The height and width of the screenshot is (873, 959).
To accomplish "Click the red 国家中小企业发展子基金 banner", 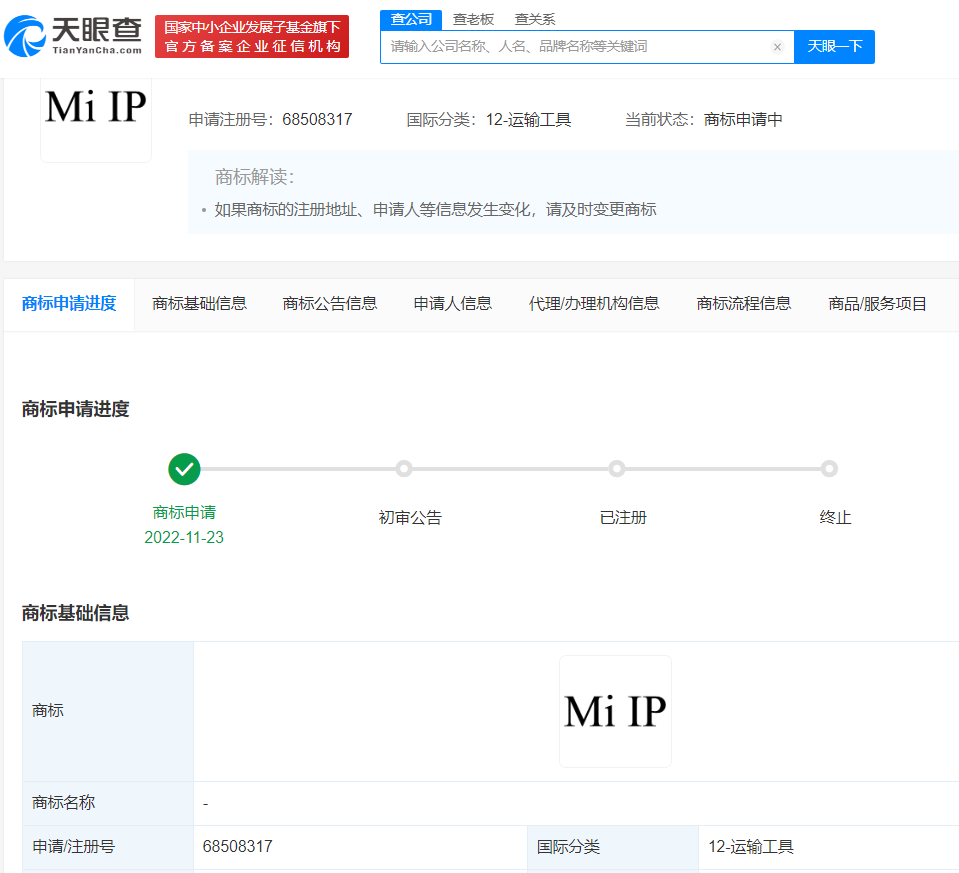I will coord(251,33).
